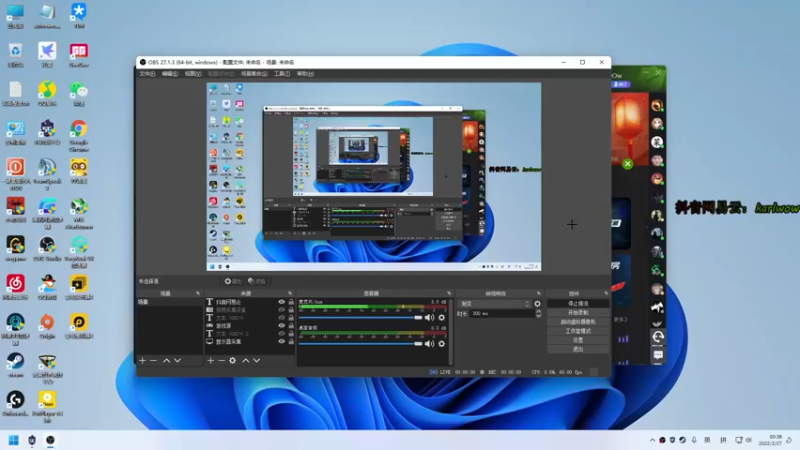Toggle visibility of 文本 (GDI+) source
Viewport: 800px width, 450px height.
(281, 318)
